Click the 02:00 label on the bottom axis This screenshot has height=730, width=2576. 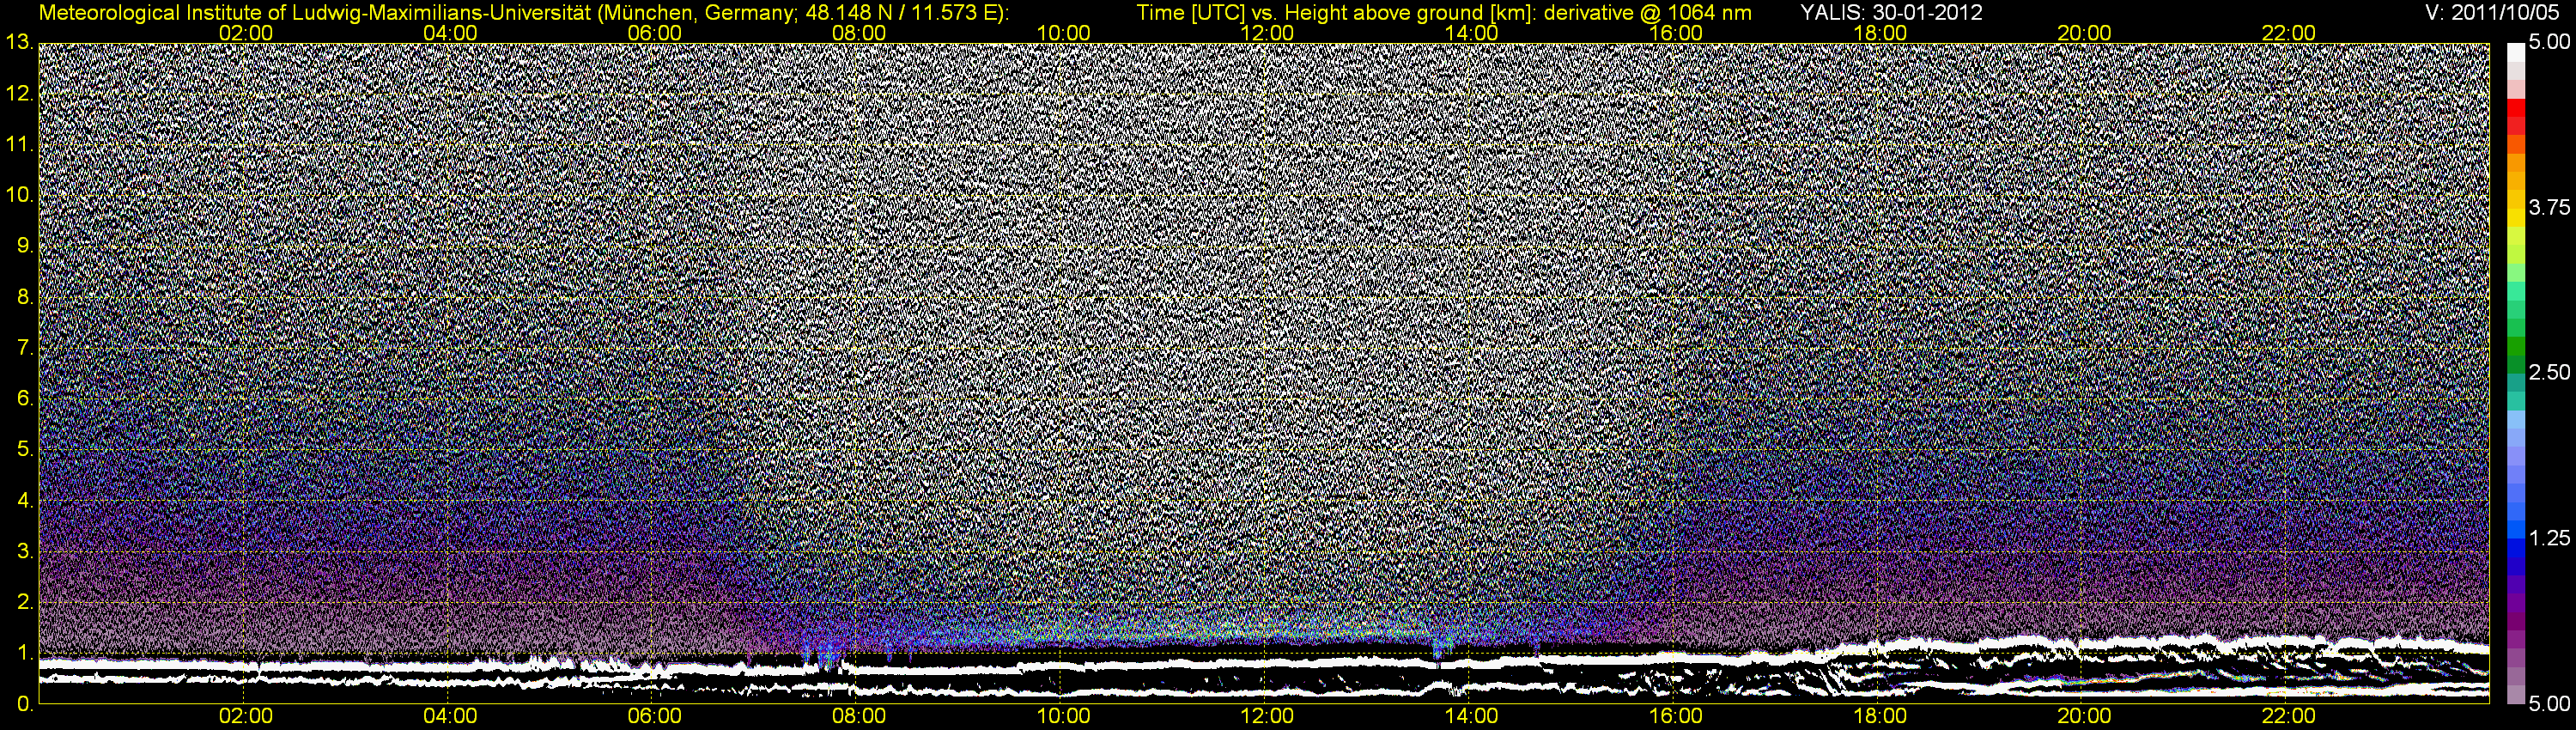coord(246,717)
